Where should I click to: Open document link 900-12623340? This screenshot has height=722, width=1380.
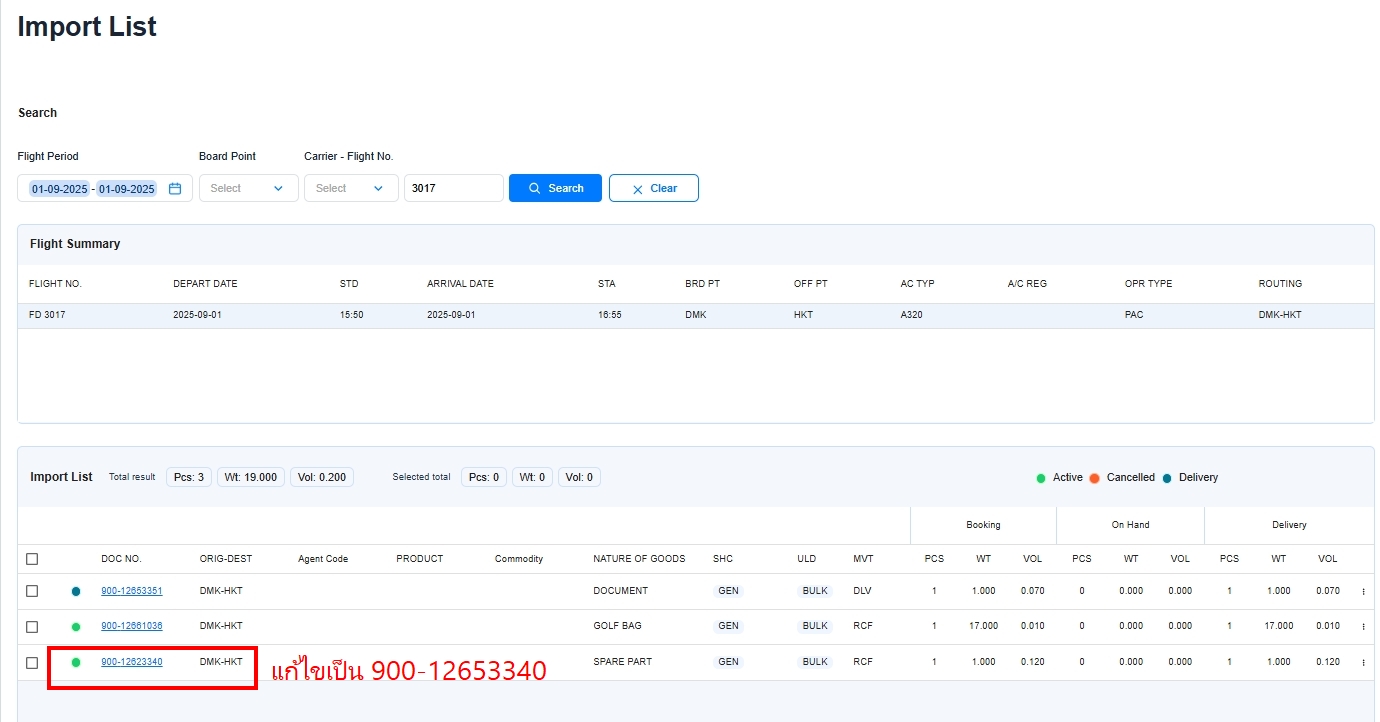[131, 662]
